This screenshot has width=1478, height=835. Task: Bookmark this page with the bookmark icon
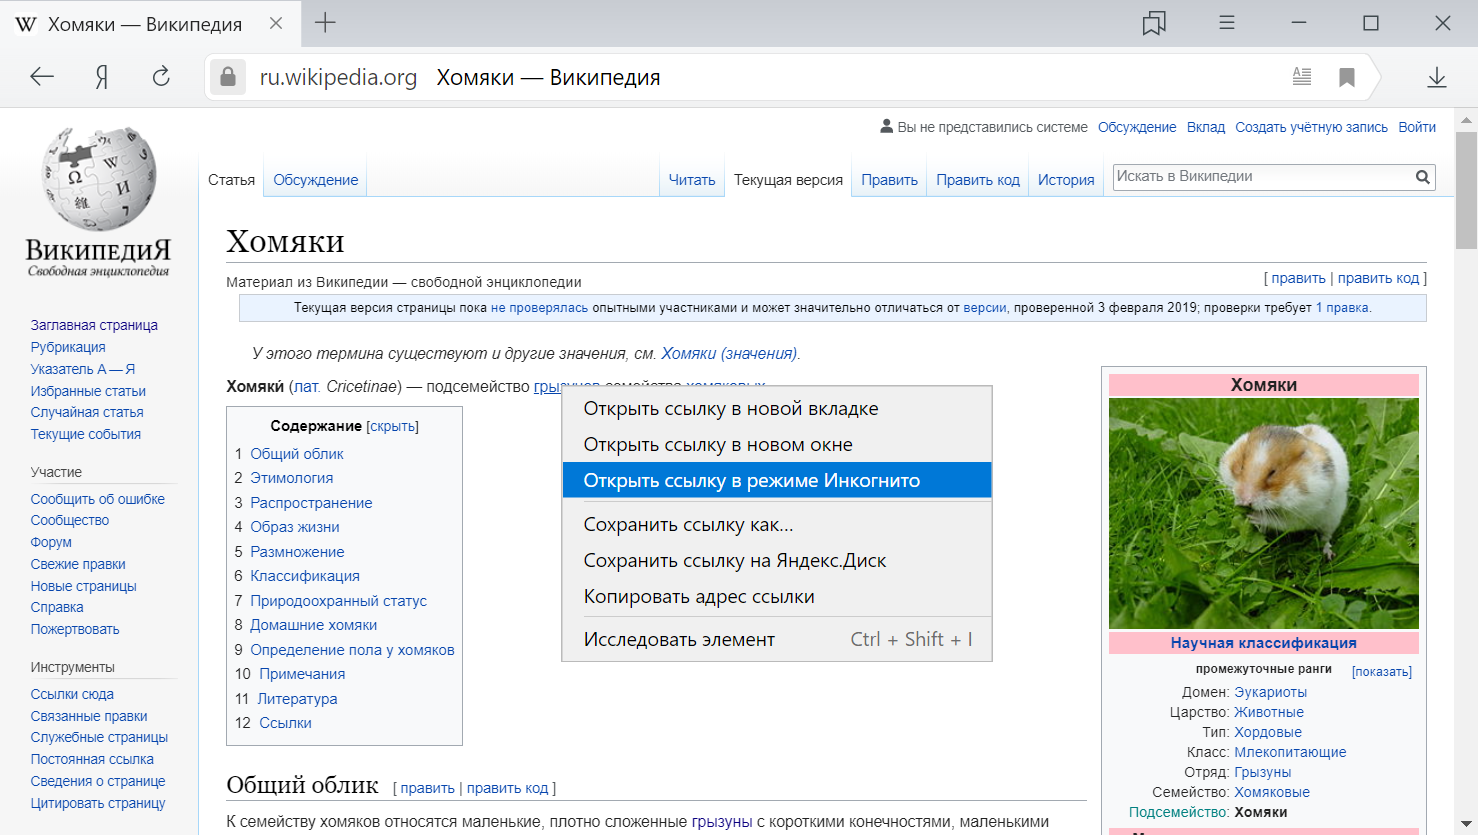[1347, 77]
